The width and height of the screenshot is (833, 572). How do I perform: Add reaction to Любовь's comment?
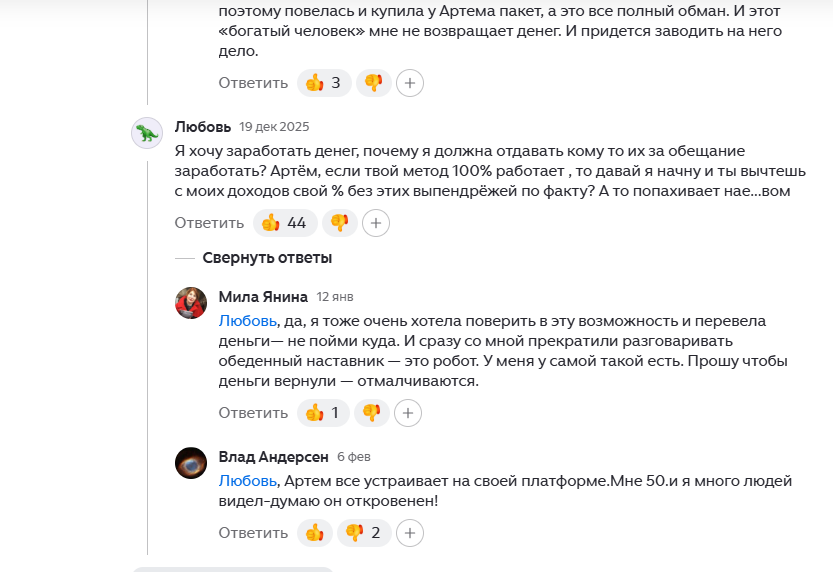375,223
